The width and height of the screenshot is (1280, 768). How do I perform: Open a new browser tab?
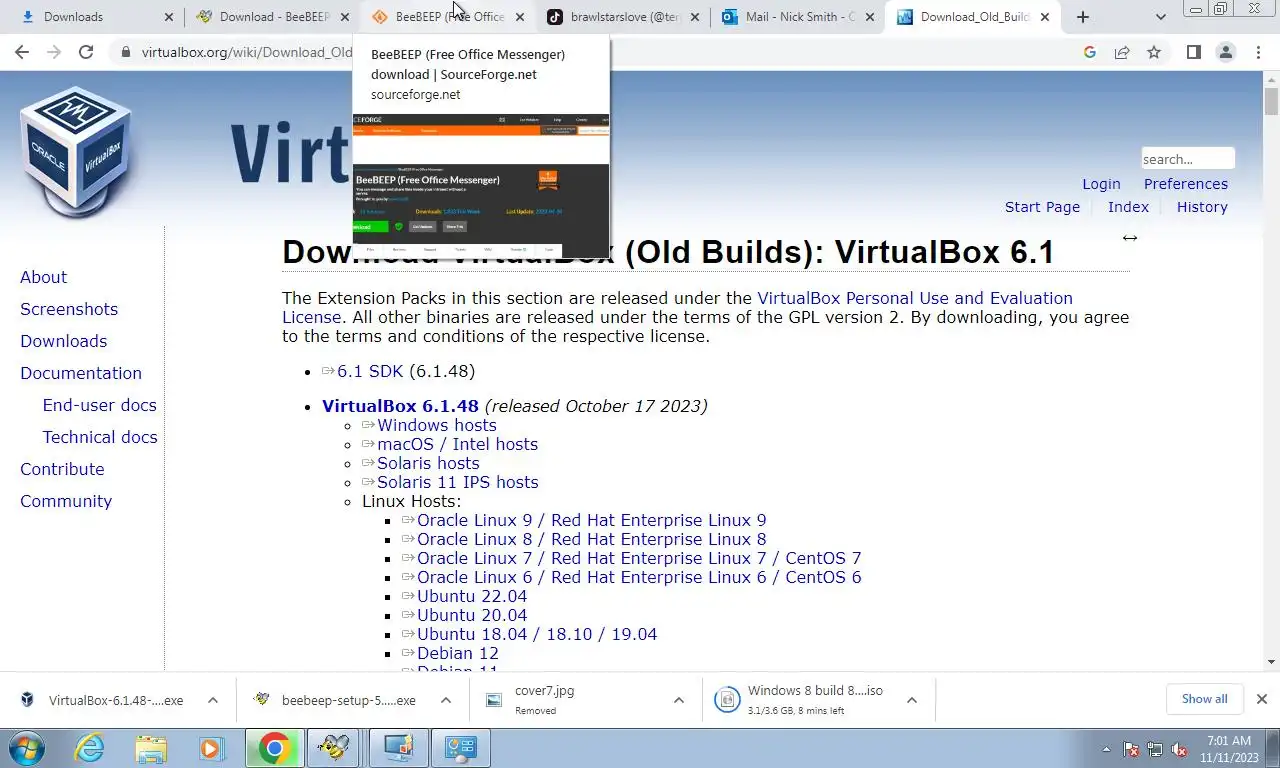tap(1083, 17)
